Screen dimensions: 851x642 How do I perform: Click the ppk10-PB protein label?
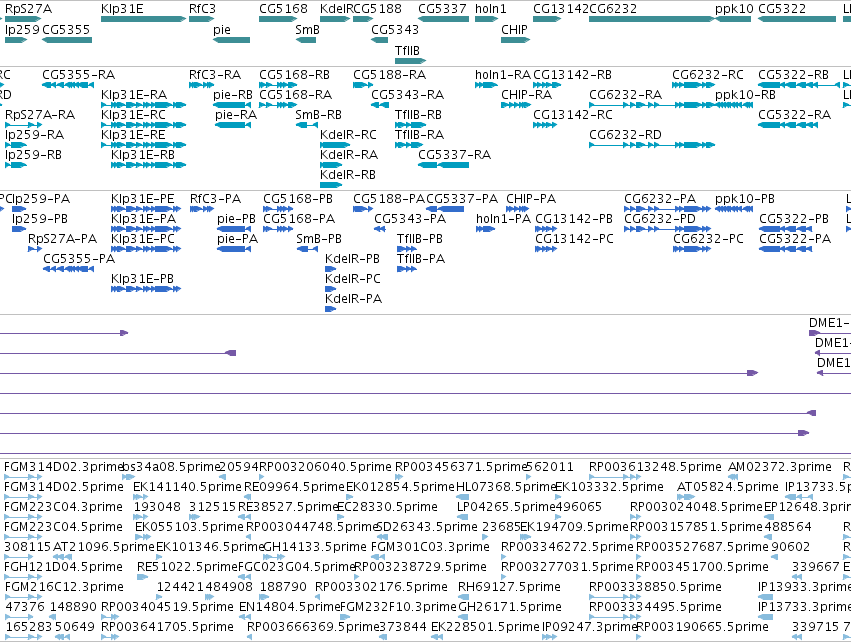tap(745, 199)
